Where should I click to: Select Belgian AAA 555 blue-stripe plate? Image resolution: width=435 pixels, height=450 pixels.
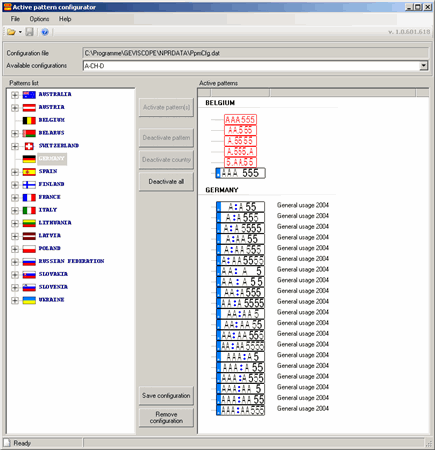pos(240,173)
